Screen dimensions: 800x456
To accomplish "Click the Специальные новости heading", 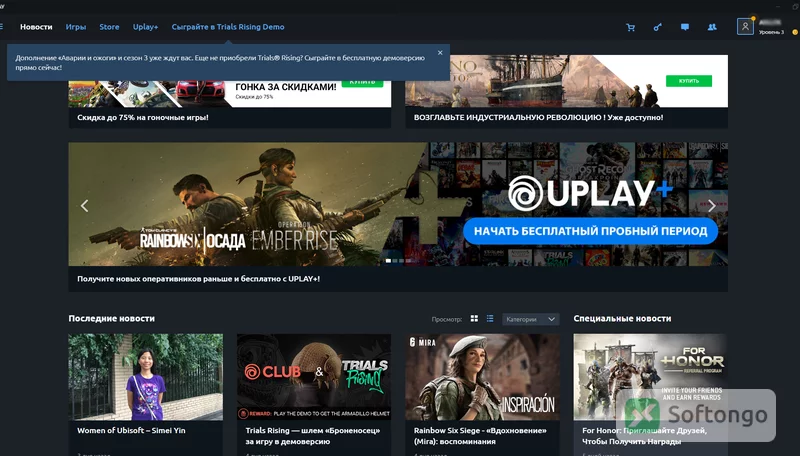I will 622,318.
